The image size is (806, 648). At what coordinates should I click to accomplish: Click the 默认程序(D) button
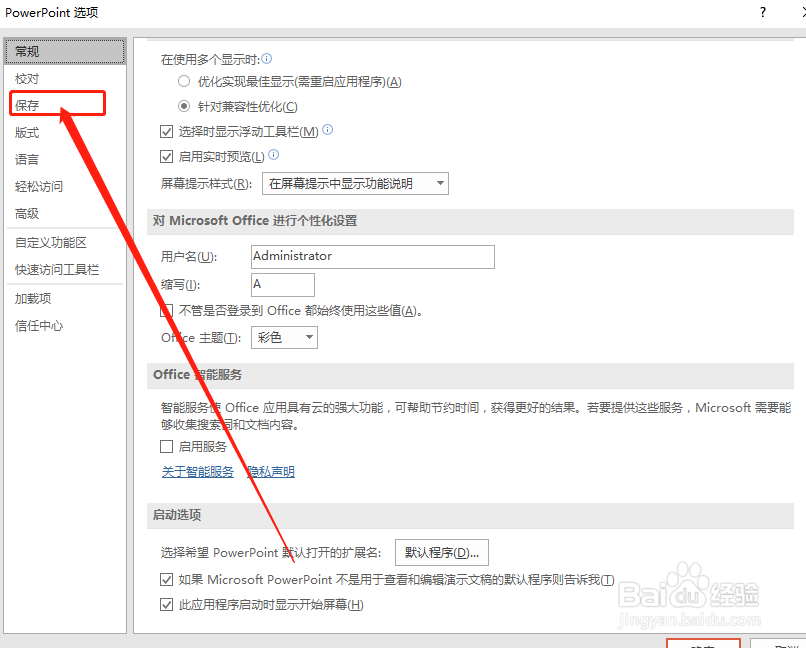pyautogui.click(x=441, y=551)
